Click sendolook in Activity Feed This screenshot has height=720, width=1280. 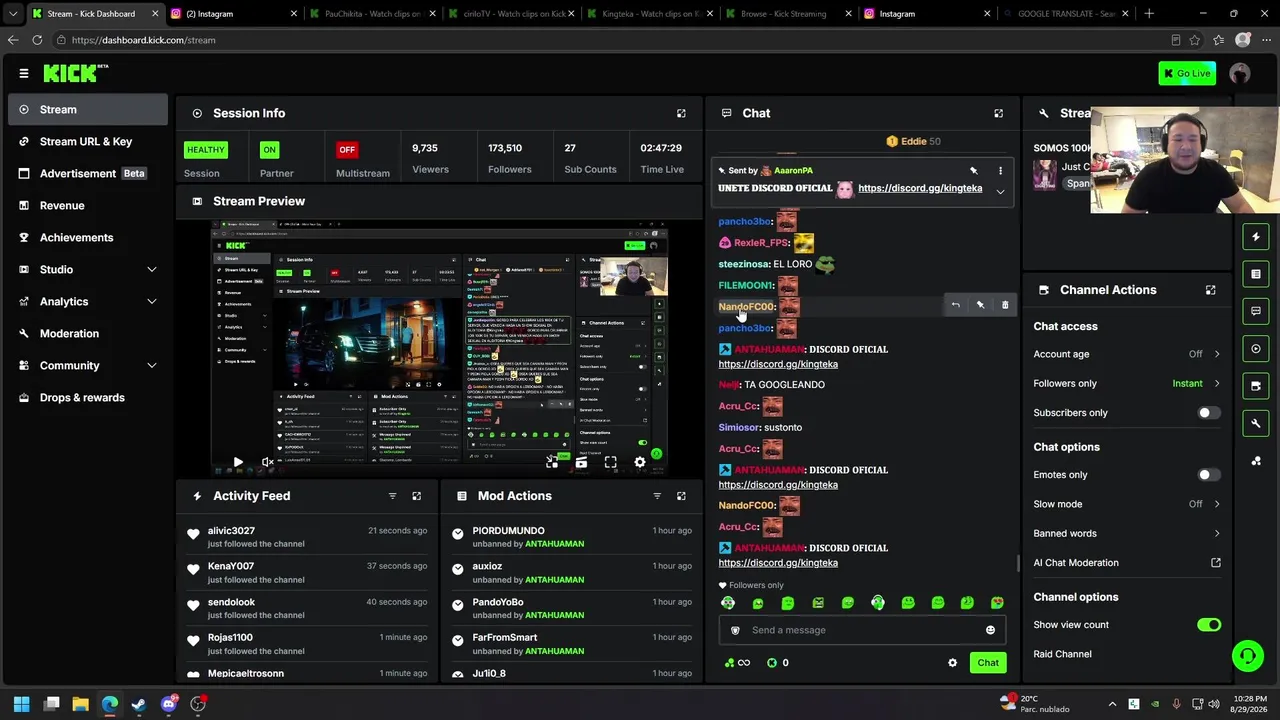(231, 602)
